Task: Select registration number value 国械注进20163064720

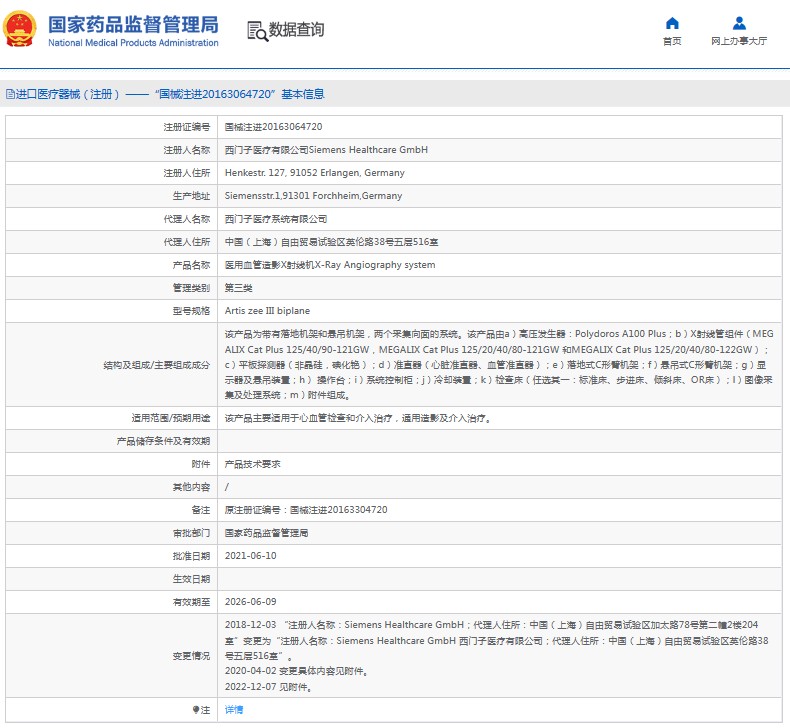Action: (274, 127)
